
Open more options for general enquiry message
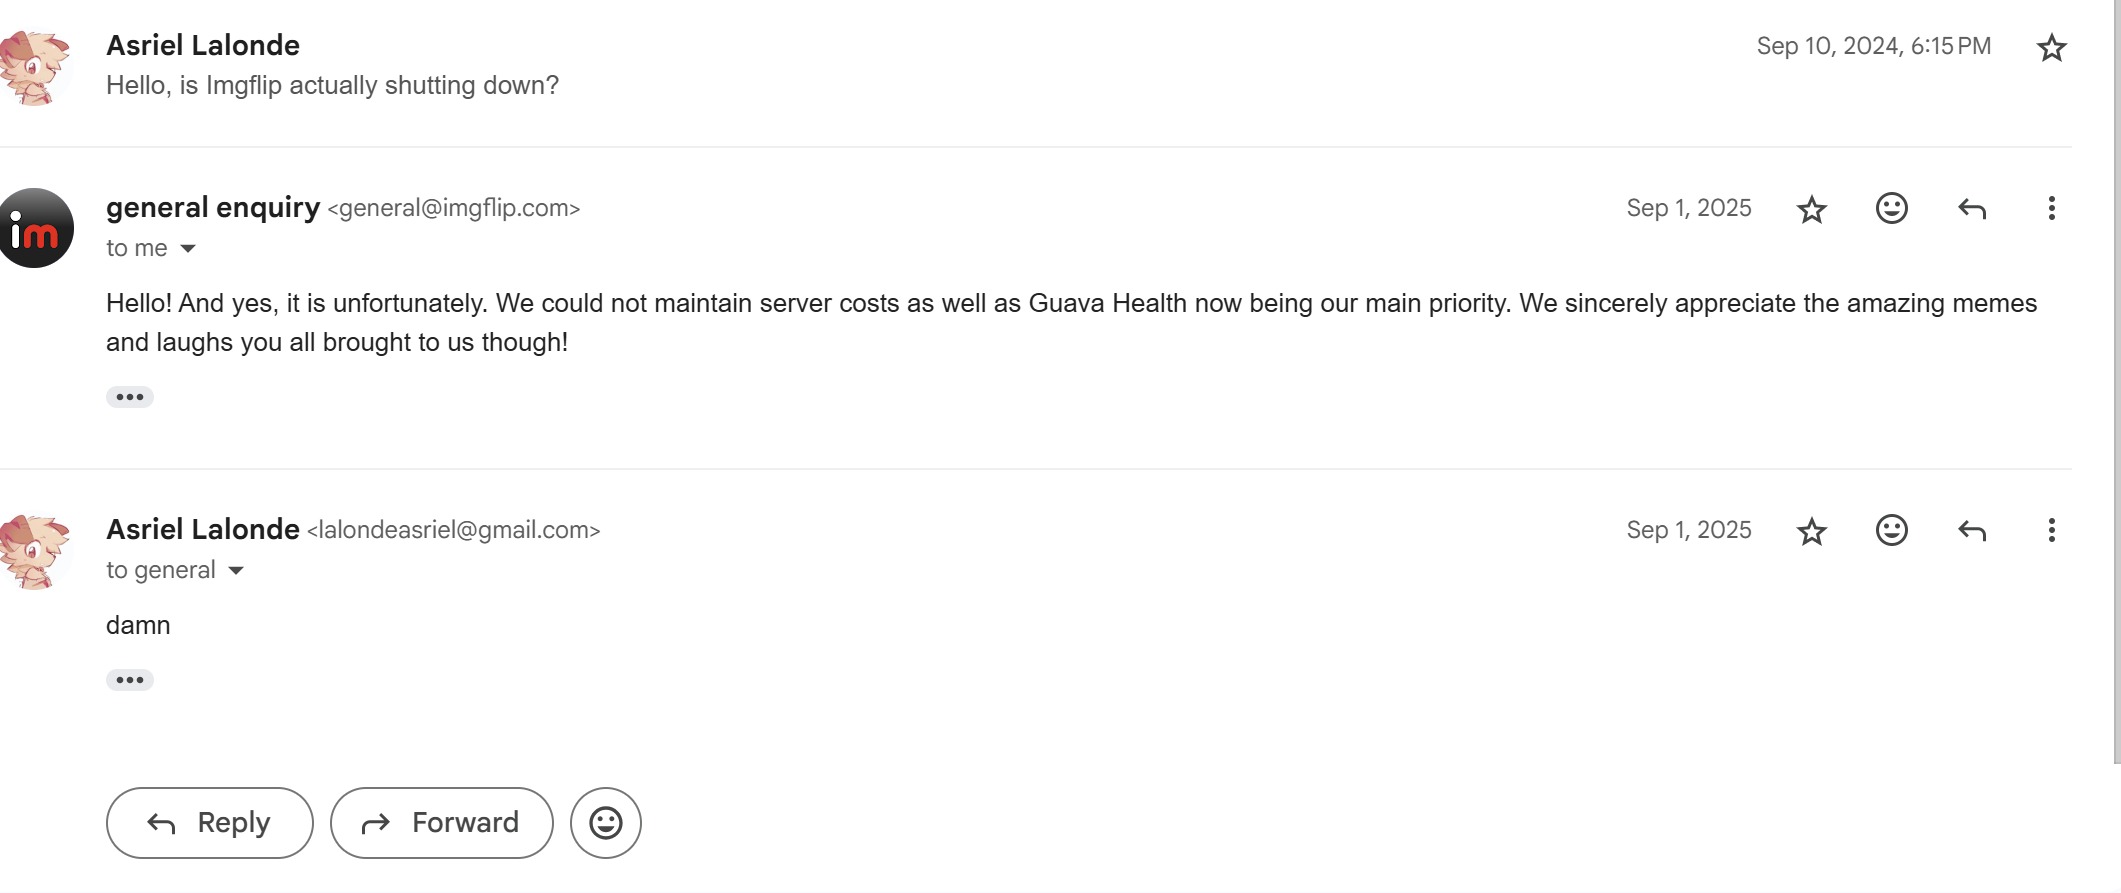[2051, 208]
